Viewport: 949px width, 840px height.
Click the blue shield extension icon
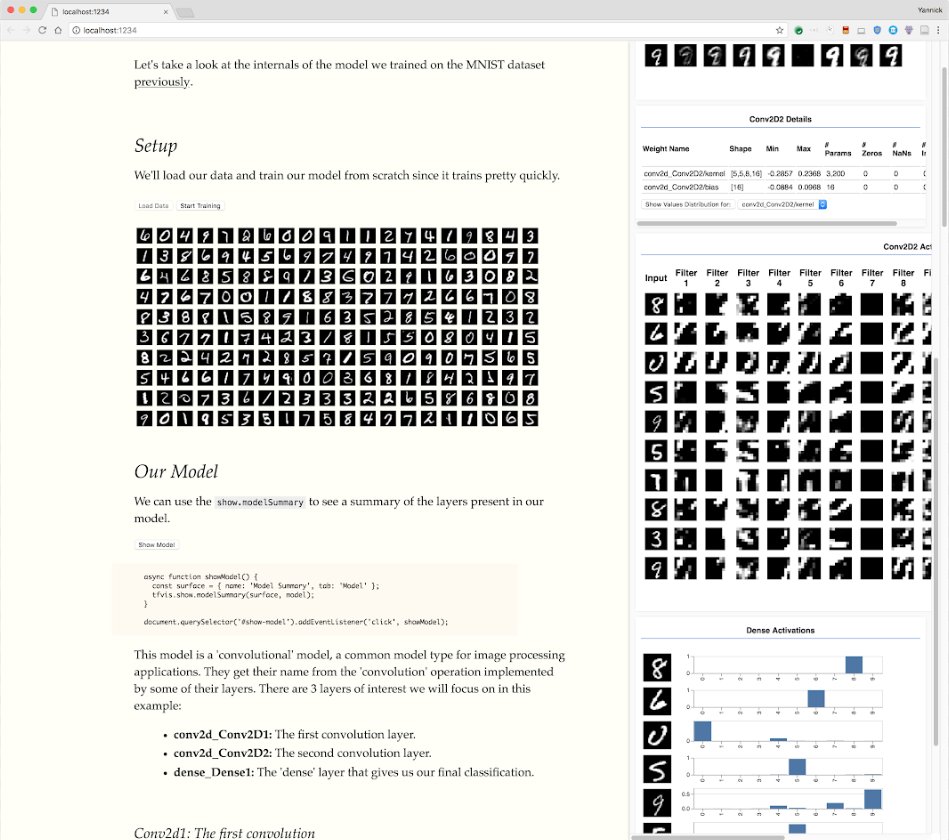click(x=877, y=30)
